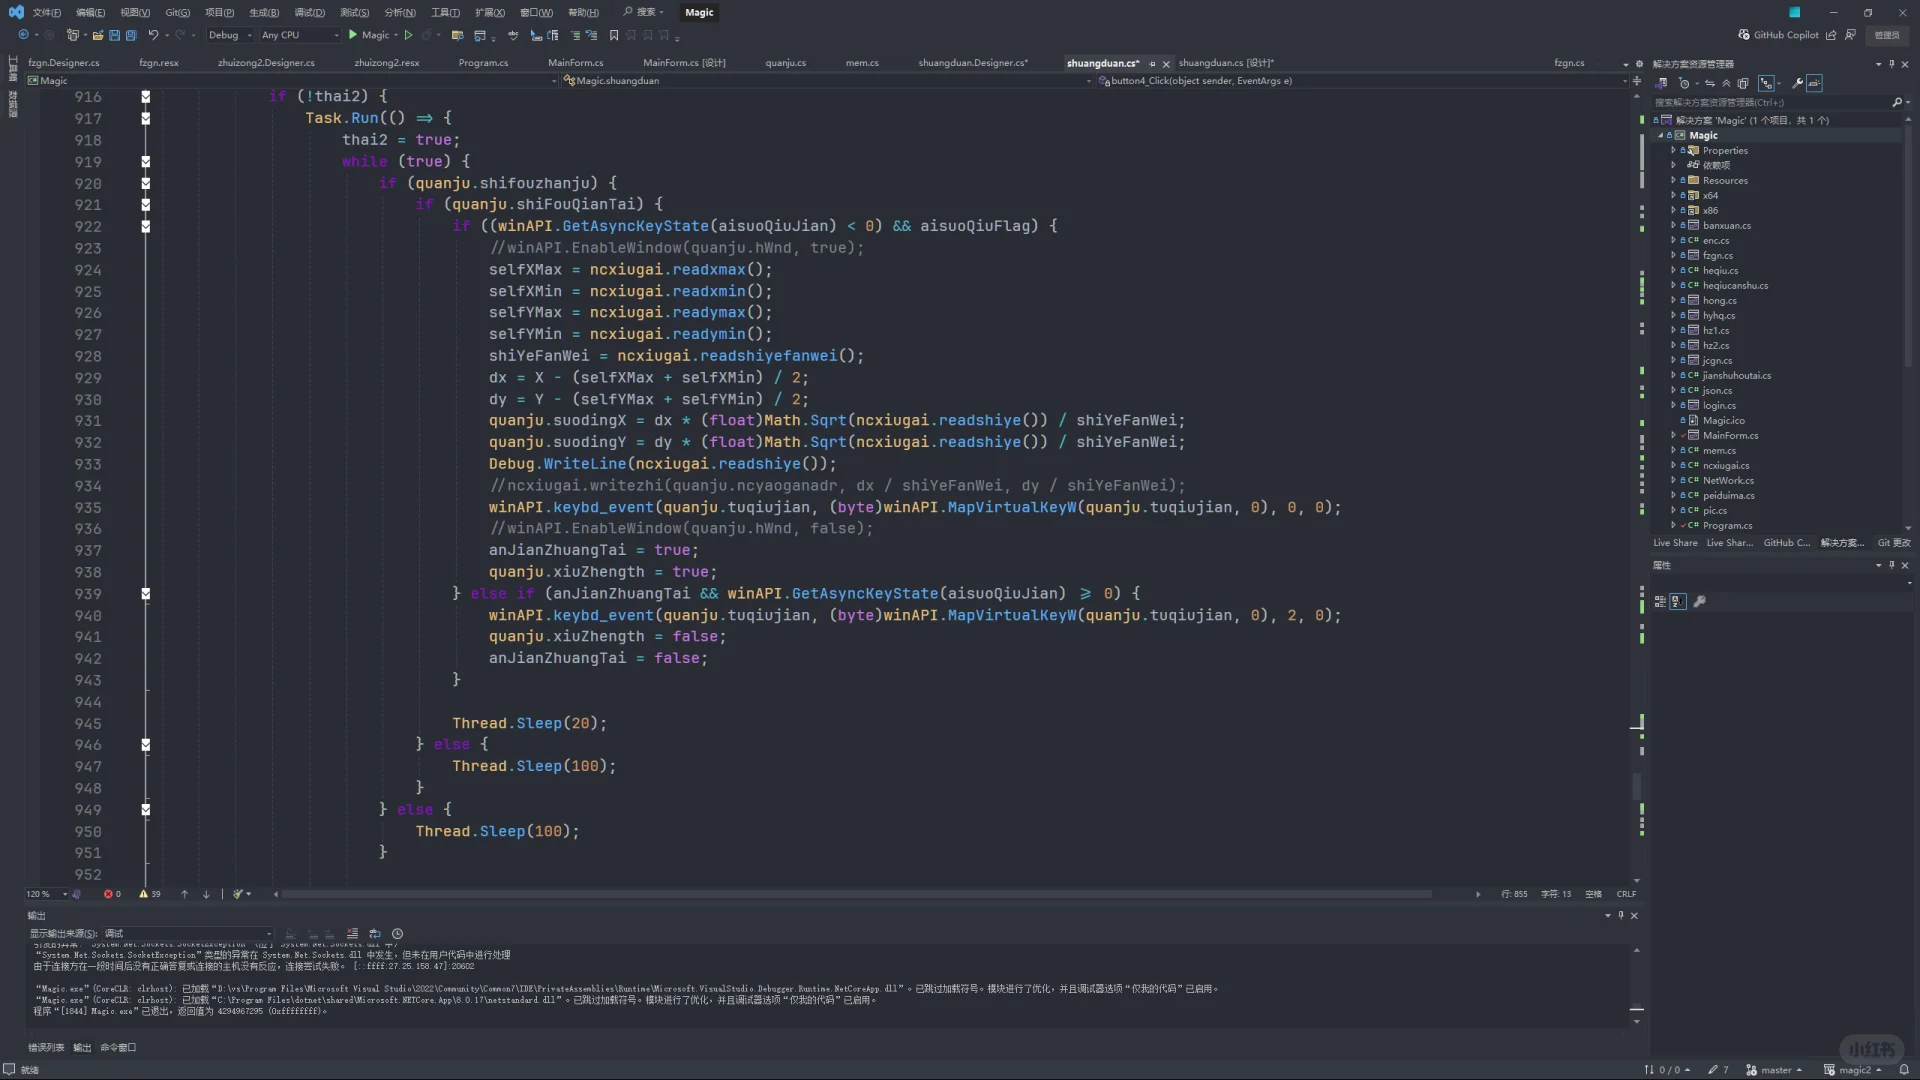The height and width of the screenshot is (1080, 1920).
Task: Toggle word wrap in the Output panel
Action: point(375,934)
